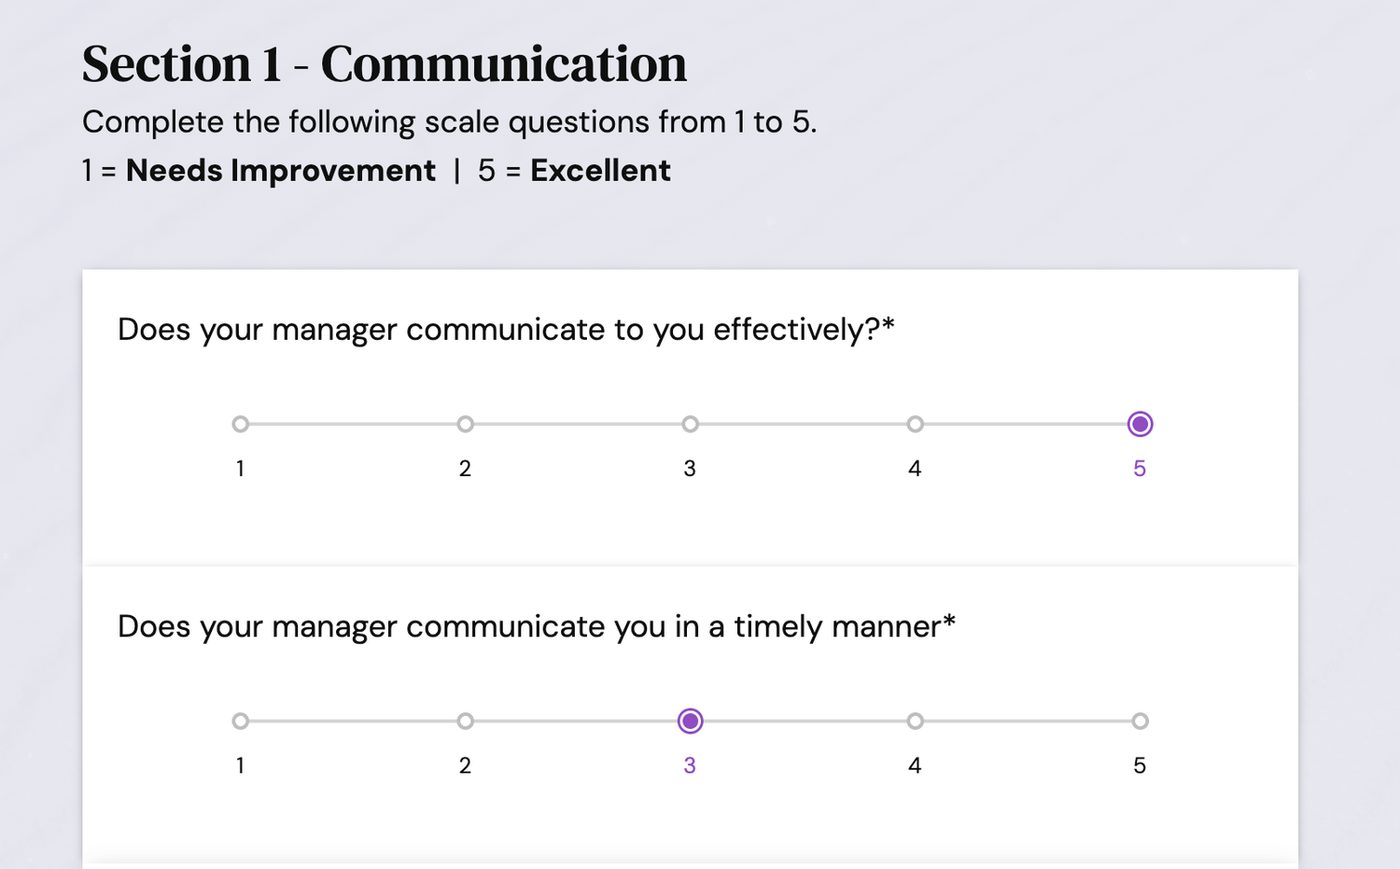The image size is (1400, 869).
Task: Click number label "2" under timely manner scale
Action: (x=465, y=765)
